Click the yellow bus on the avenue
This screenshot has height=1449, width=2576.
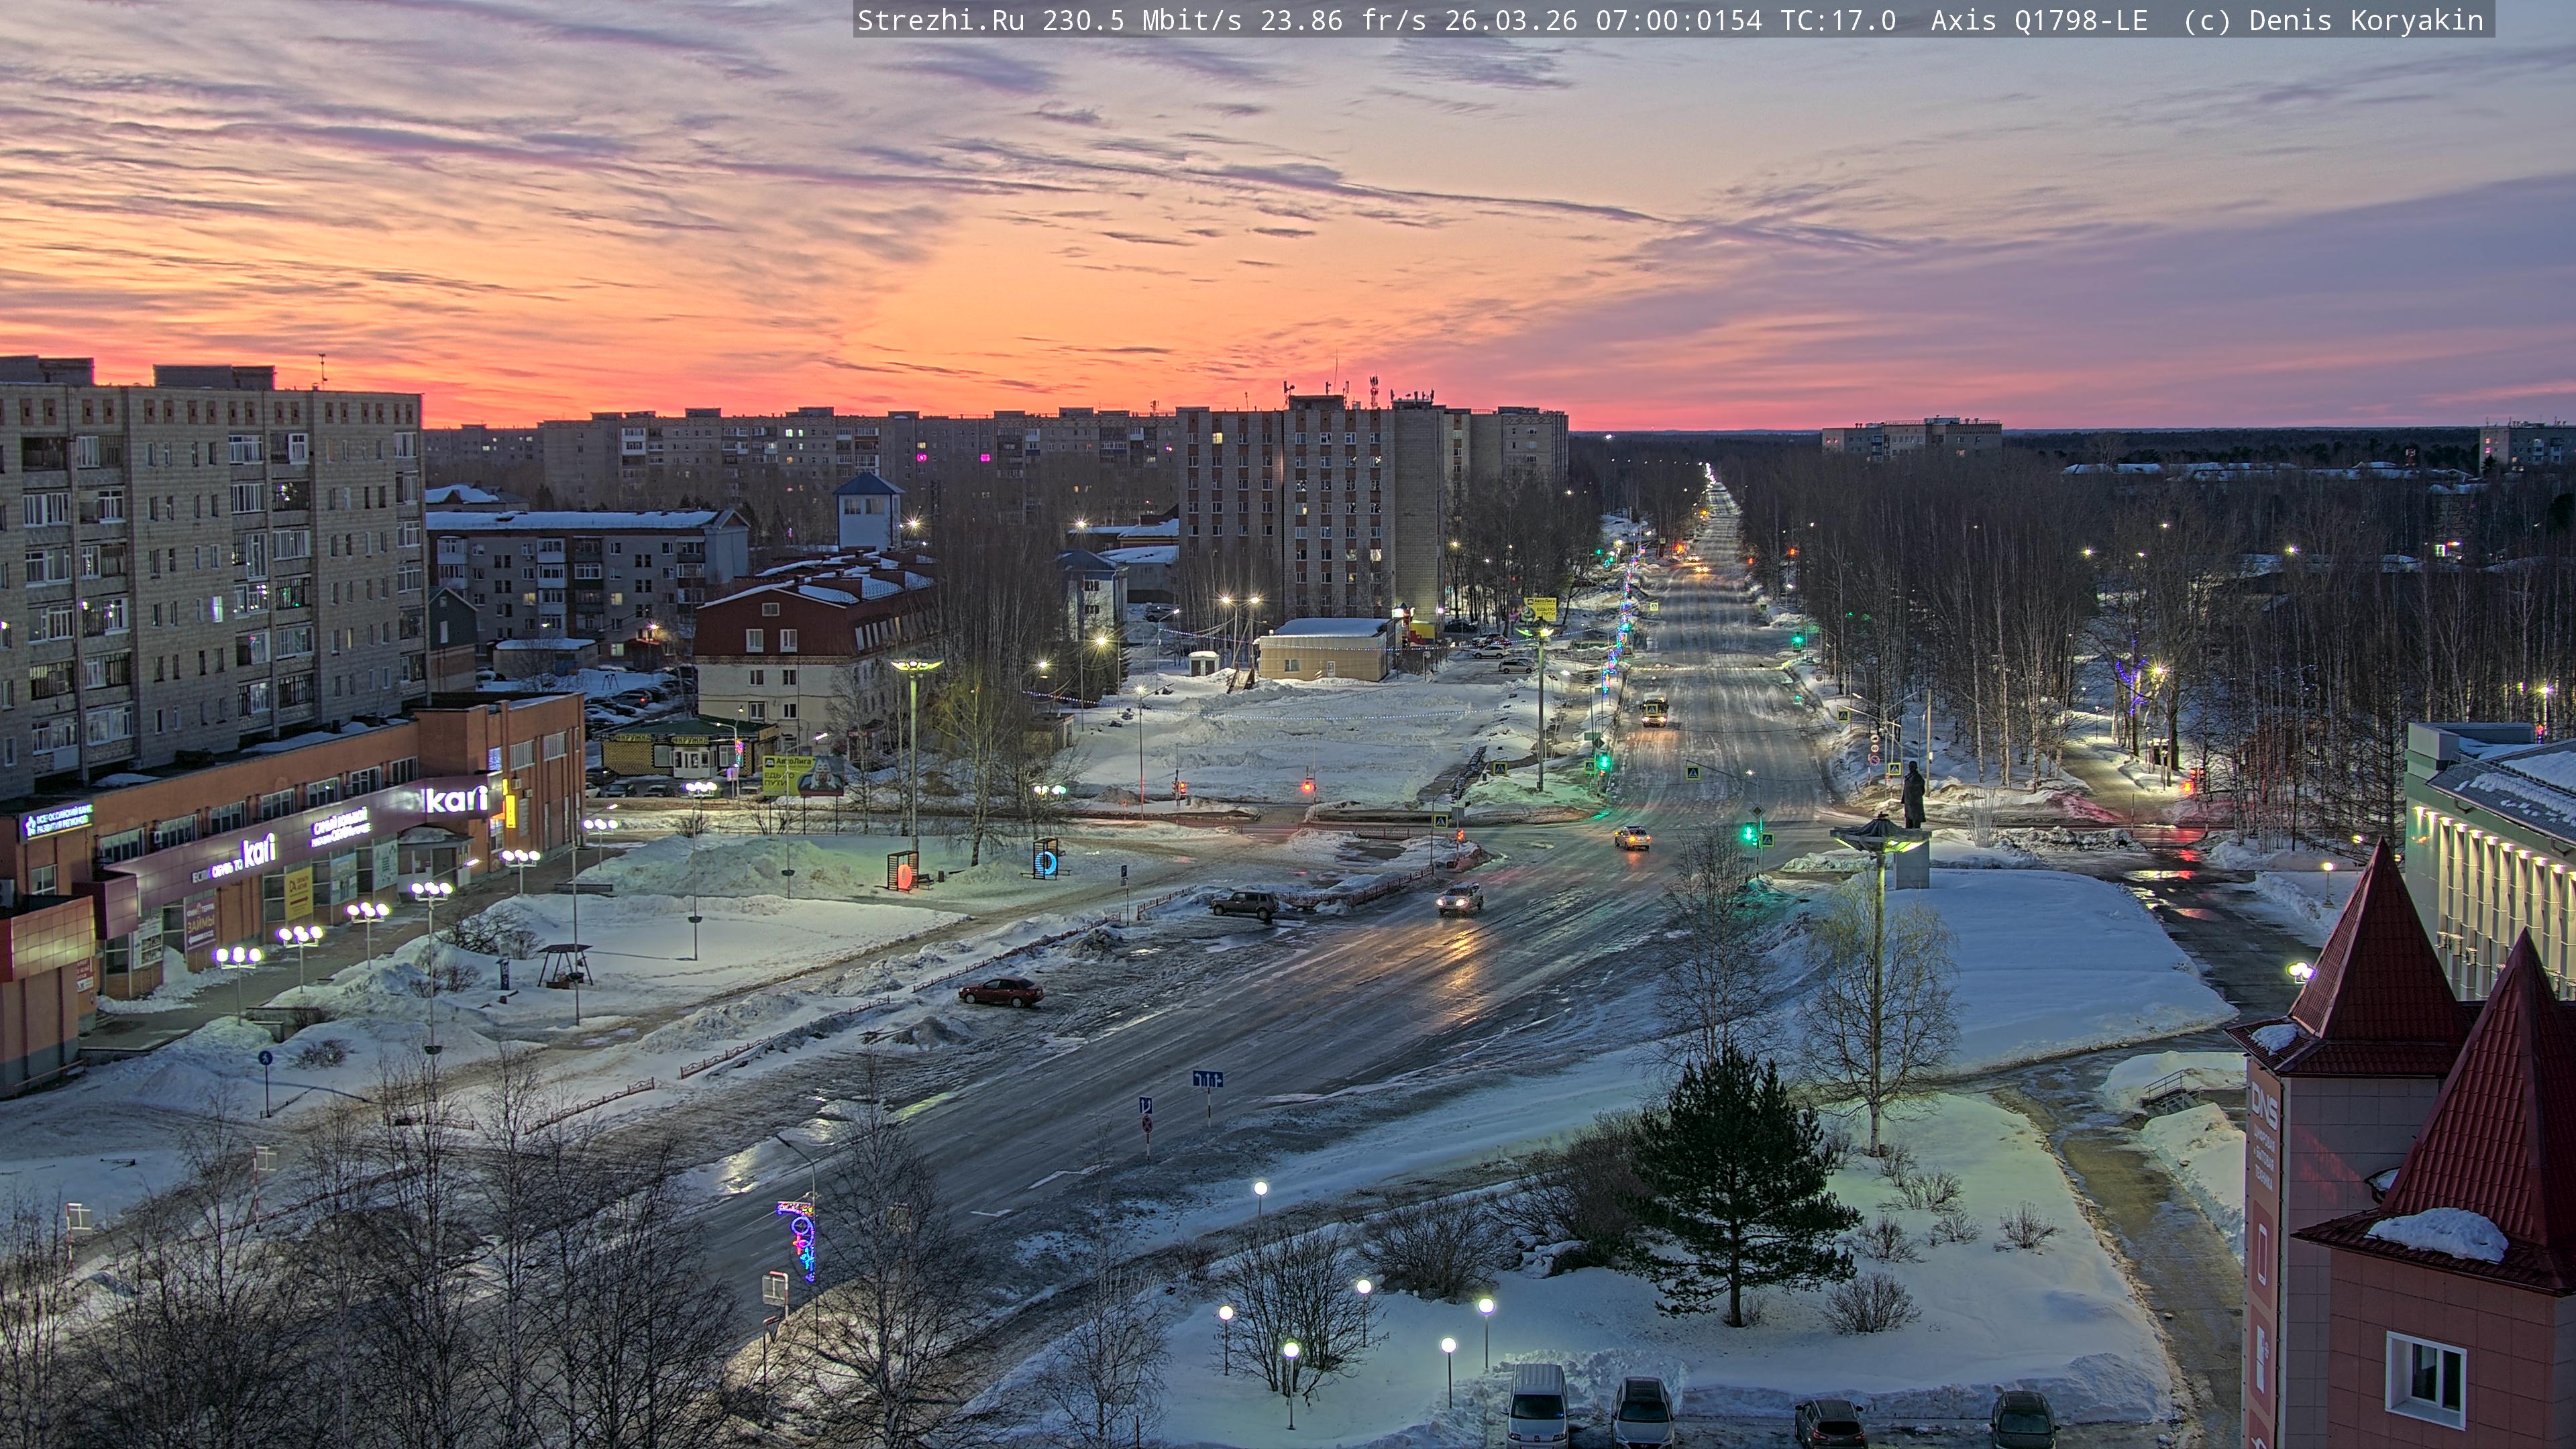(1654, 711)
